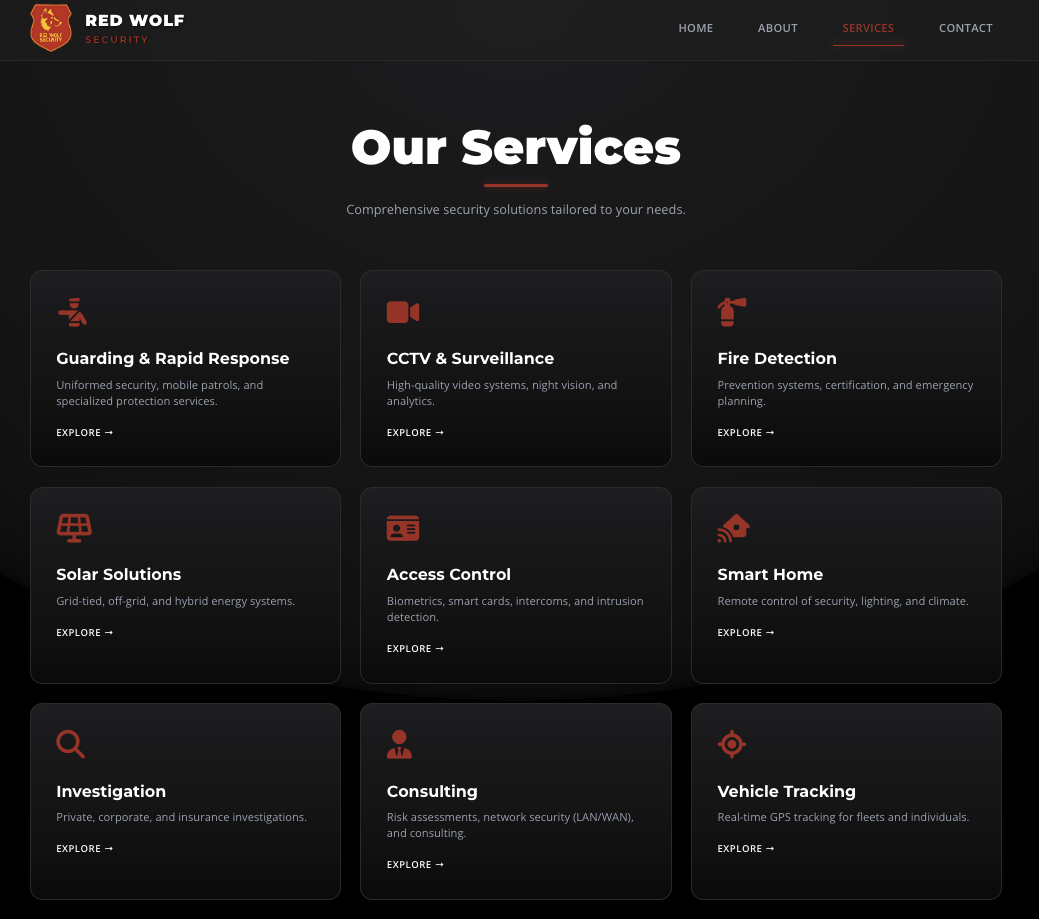This screenshot has width=1039, height=919.
Task: Click the Access Control ID card icon
Action: click(403, 528)
